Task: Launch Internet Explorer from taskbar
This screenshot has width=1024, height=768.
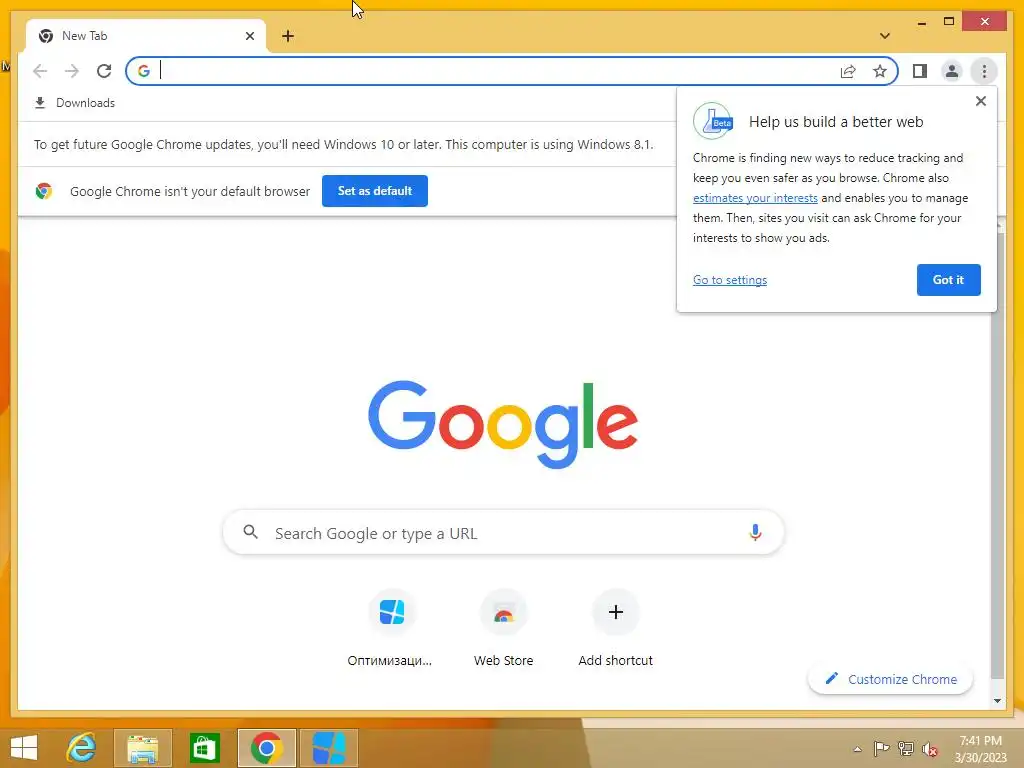Action: [82, 748]
